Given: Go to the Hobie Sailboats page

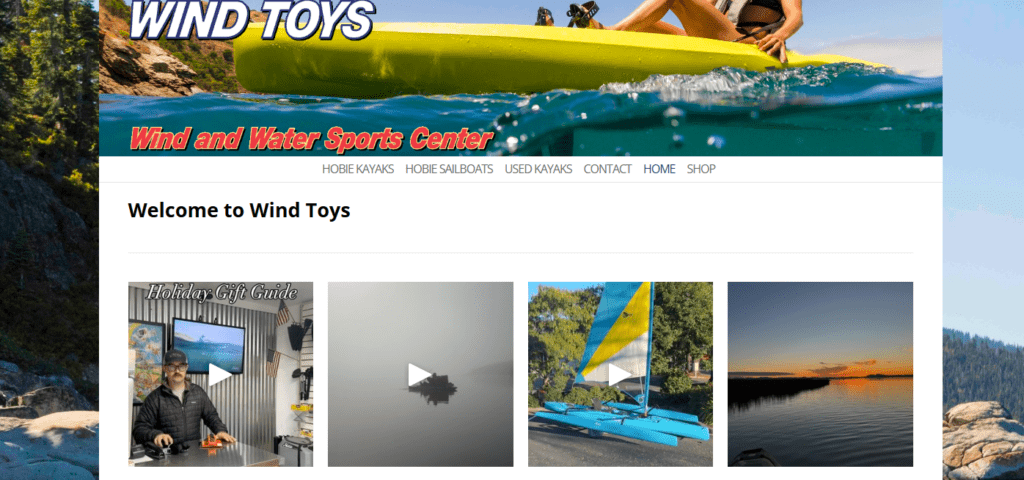Looking at the screenshot, I should click(449, 169).
